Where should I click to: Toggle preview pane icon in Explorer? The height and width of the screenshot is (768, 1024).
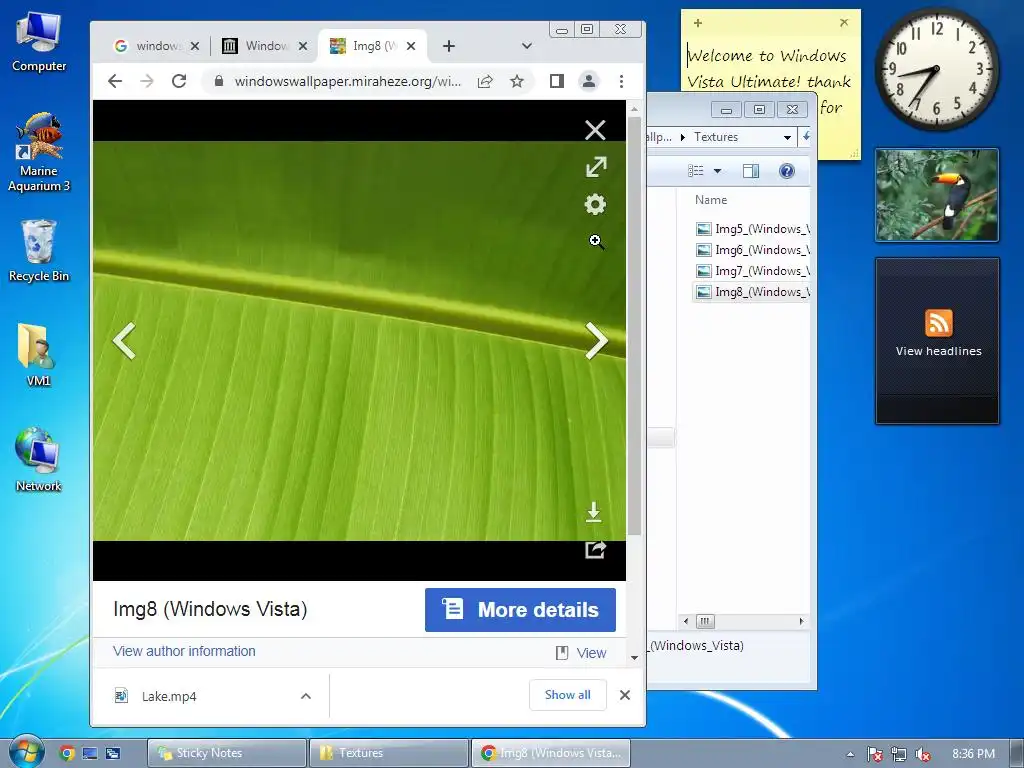click(751, 171)
